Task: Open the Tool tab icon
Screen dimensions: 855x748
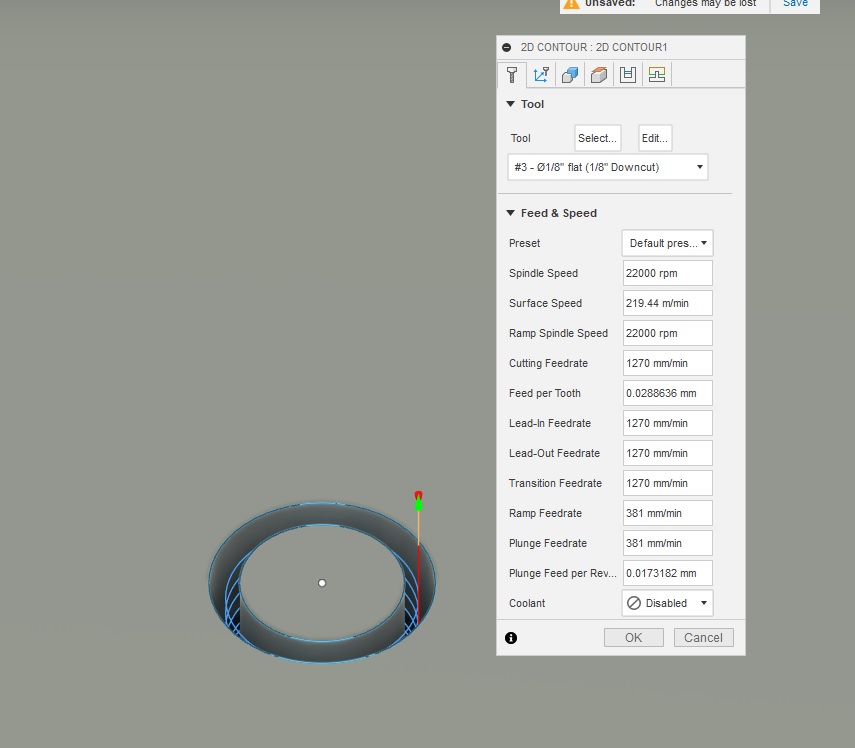Action: pyautogui.click(x=511, y=75)
